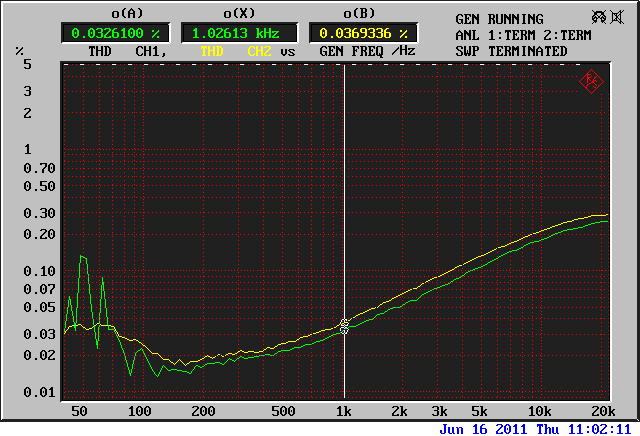This screenshot has width=640, height=436.
Task: Click the cursor B value 0.0369336 %
Action: pyautogui.click(x=363, y=33)
